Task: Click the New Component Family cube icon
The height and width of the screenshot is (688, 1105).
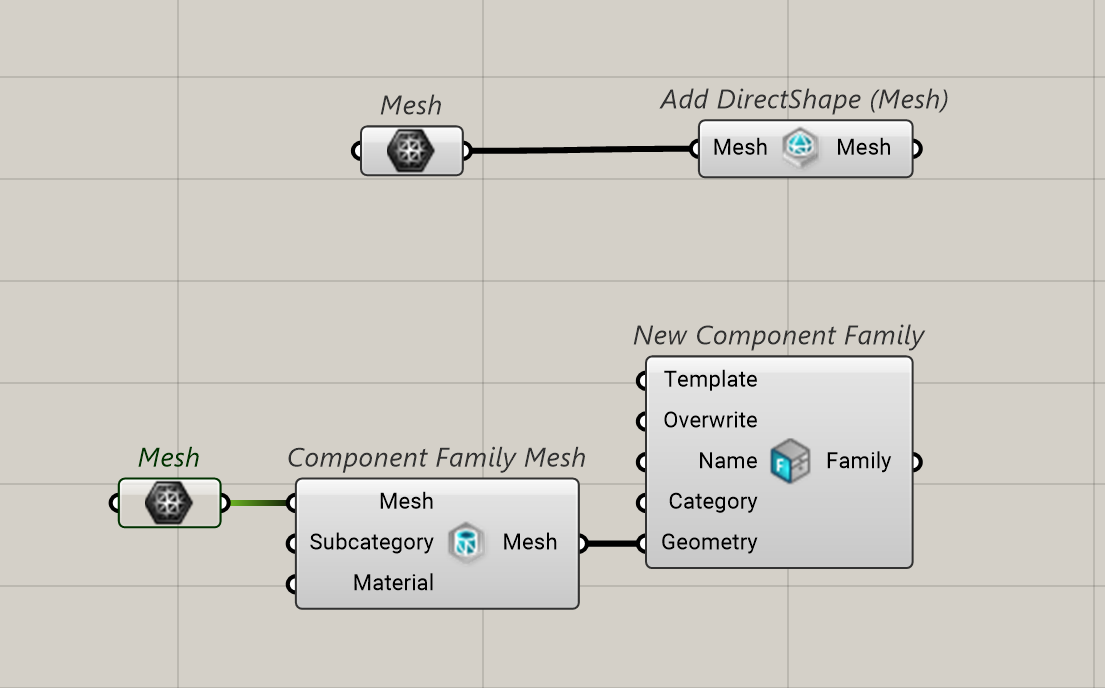Action: [x=791, y=461]
